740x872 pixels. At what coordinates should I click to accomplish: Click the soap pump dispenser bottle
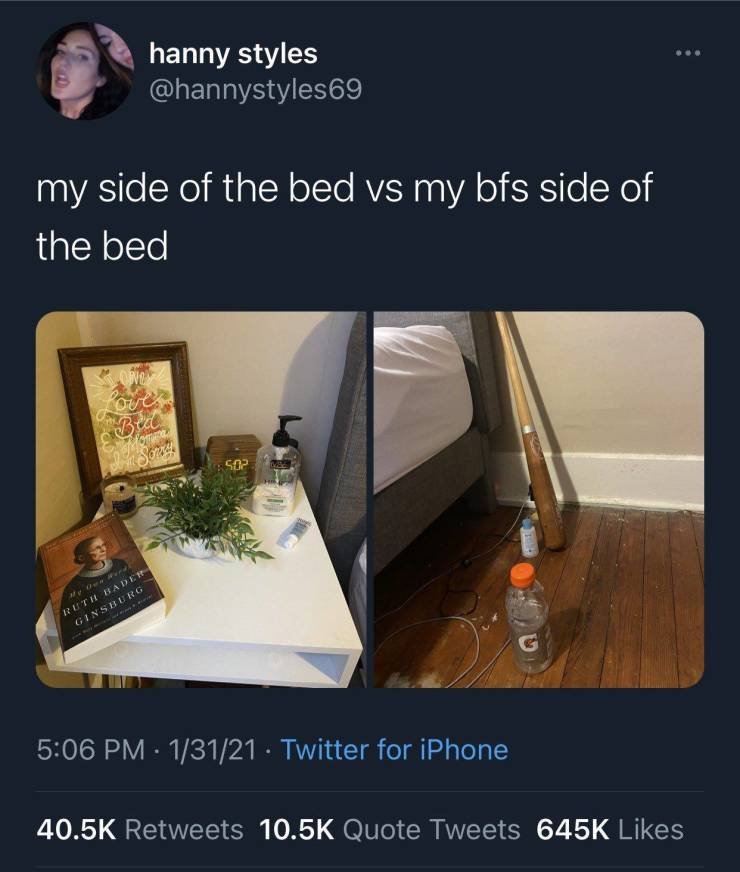click(278, 466)
